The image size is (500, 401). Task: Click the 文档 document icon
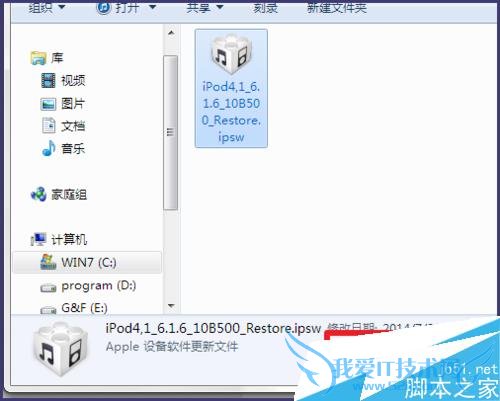(49, 126)
